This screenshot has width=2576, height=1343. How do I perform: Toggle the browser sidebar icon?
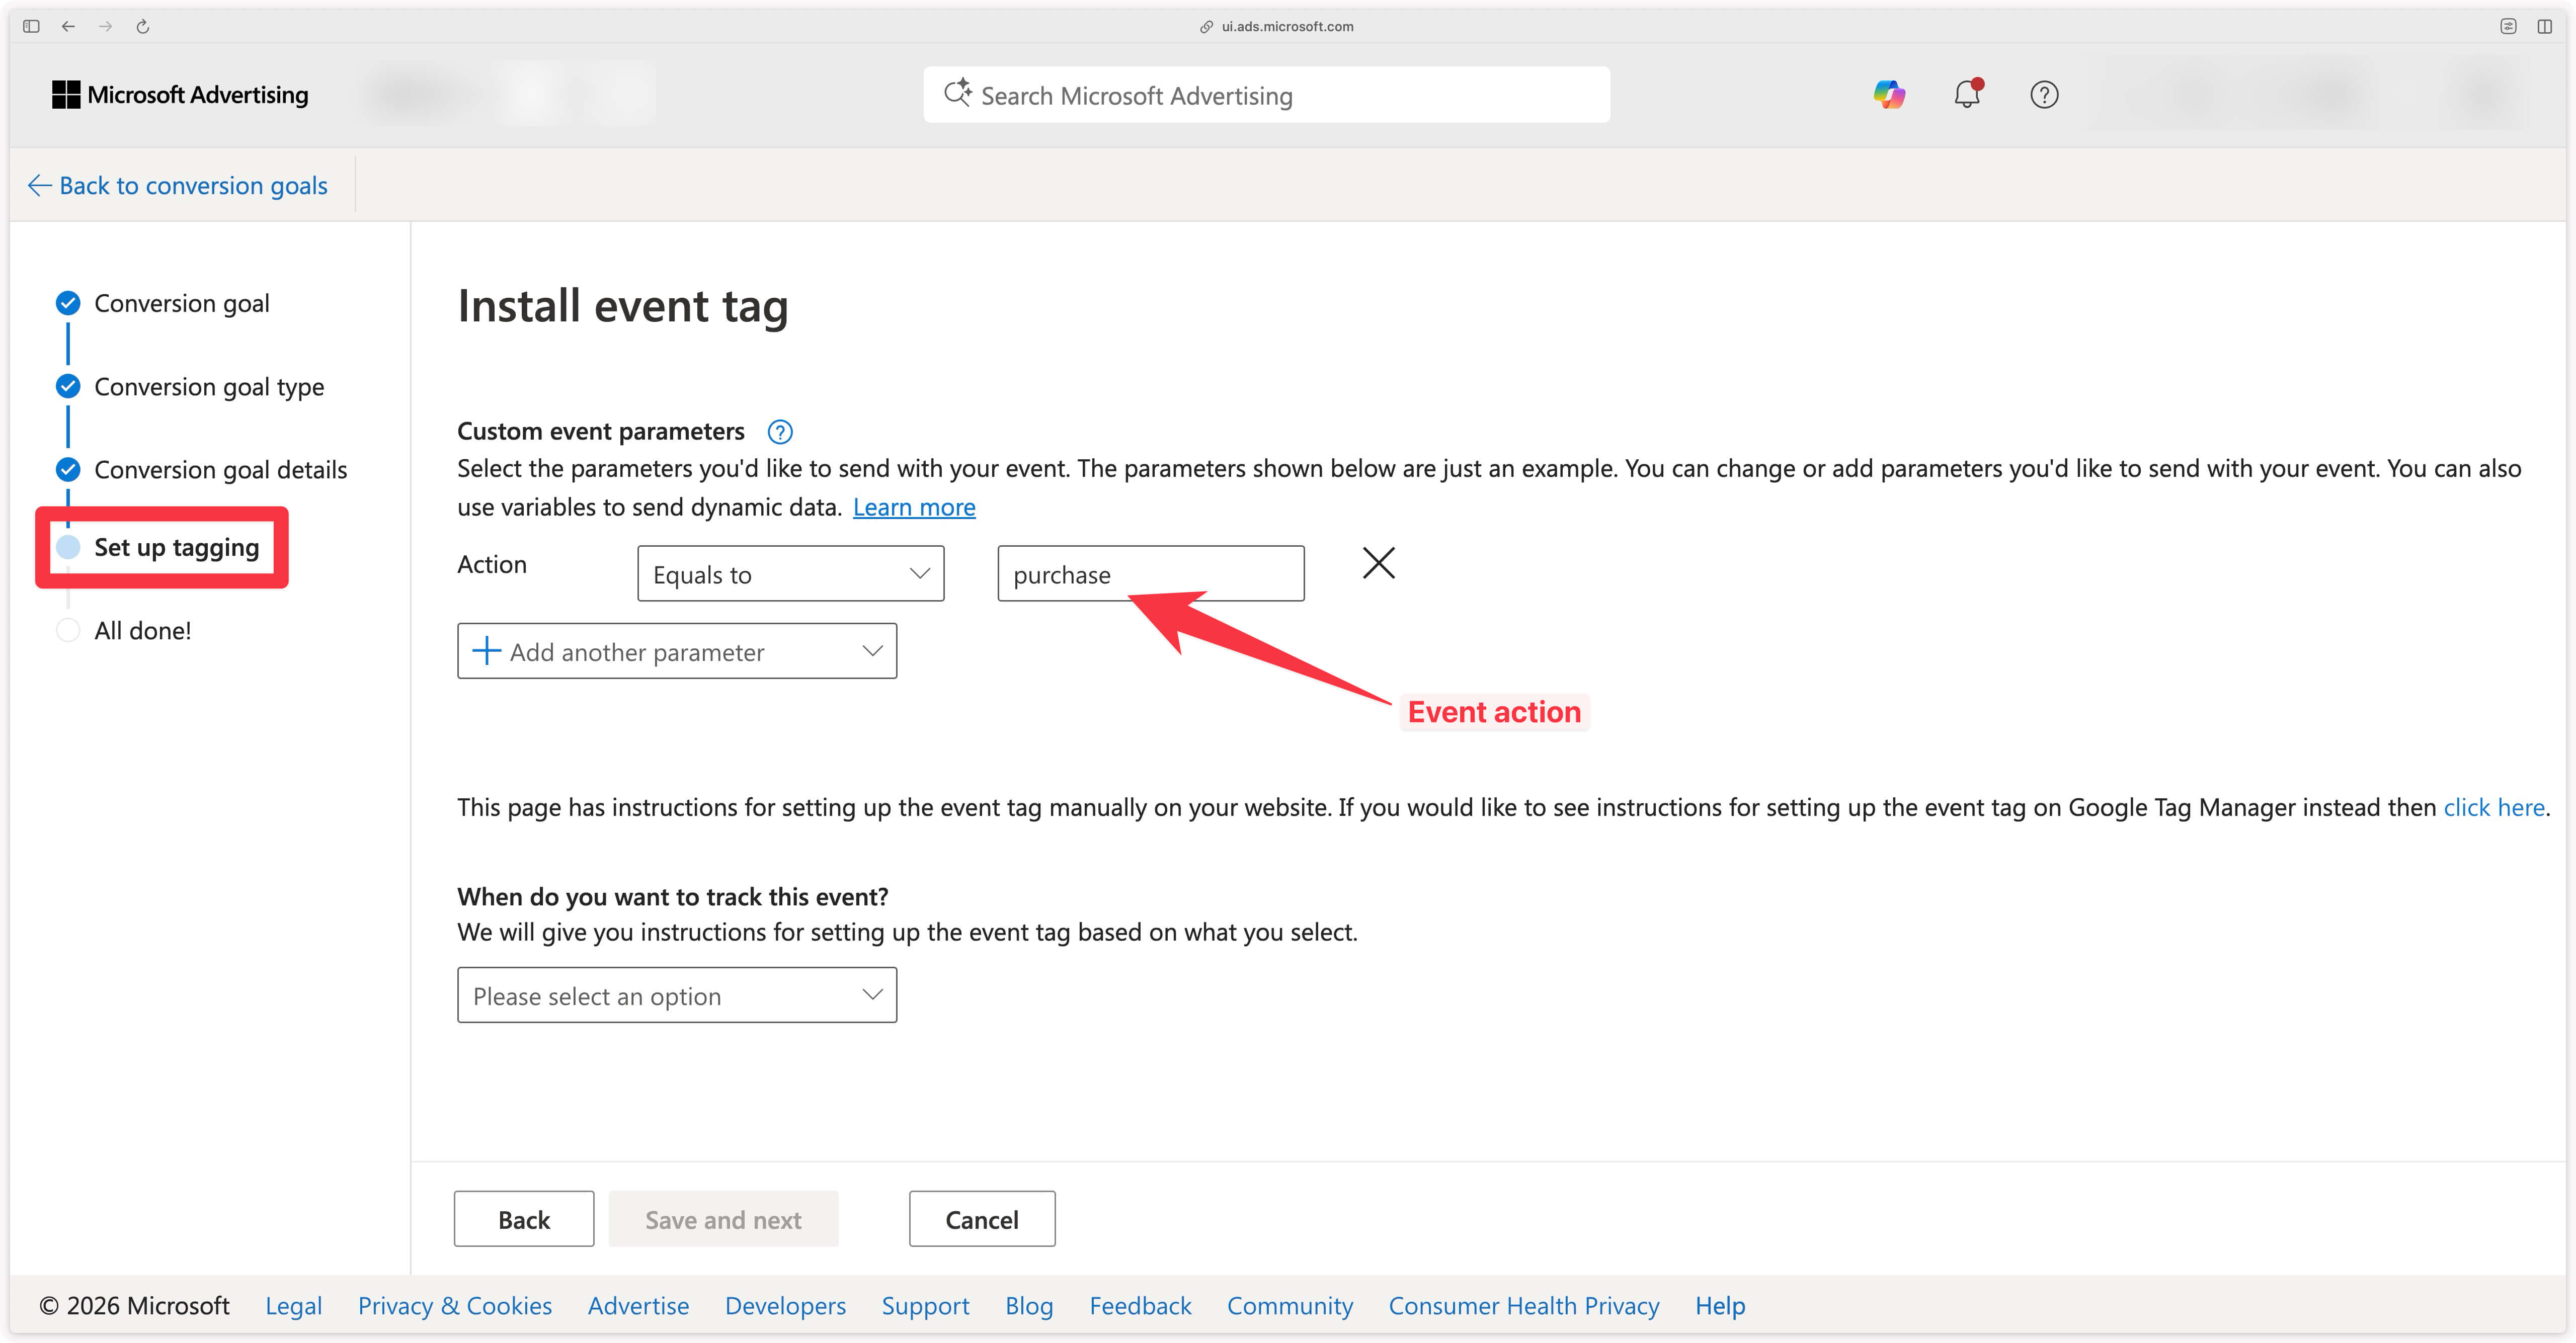[x=31, y=27]
